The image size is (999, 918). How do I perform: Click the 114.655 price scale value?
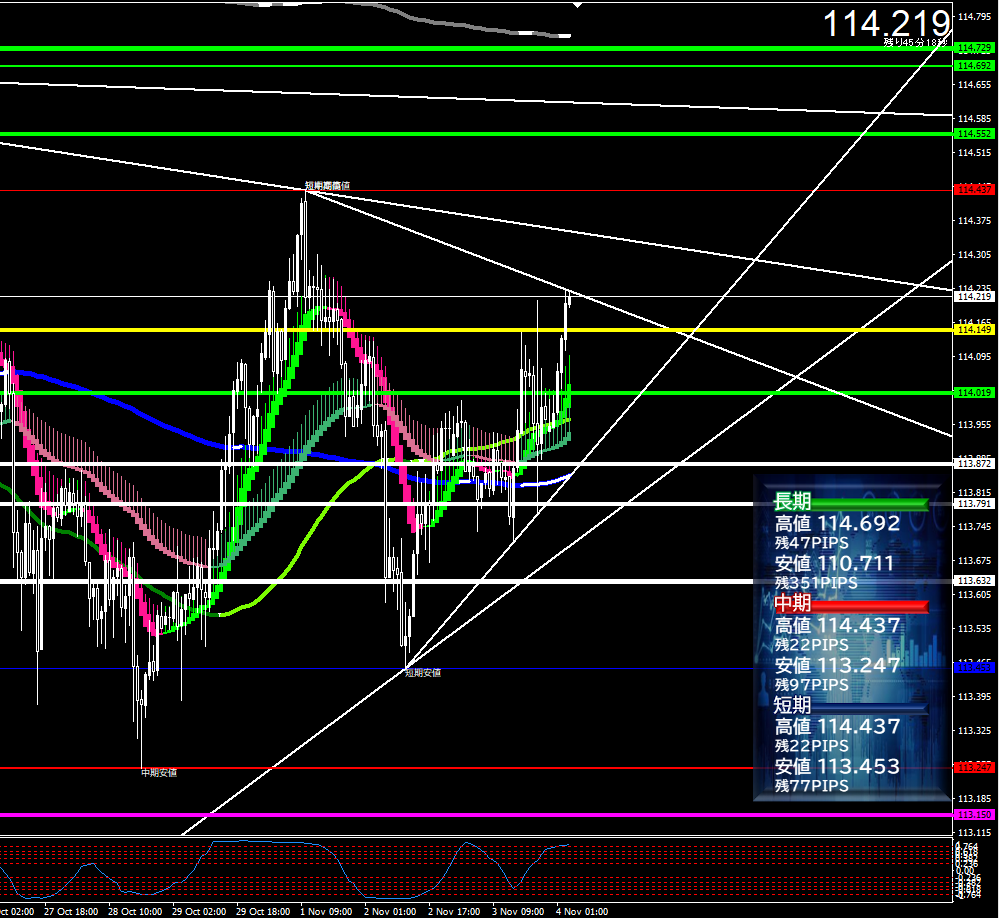tap(974, 85)
